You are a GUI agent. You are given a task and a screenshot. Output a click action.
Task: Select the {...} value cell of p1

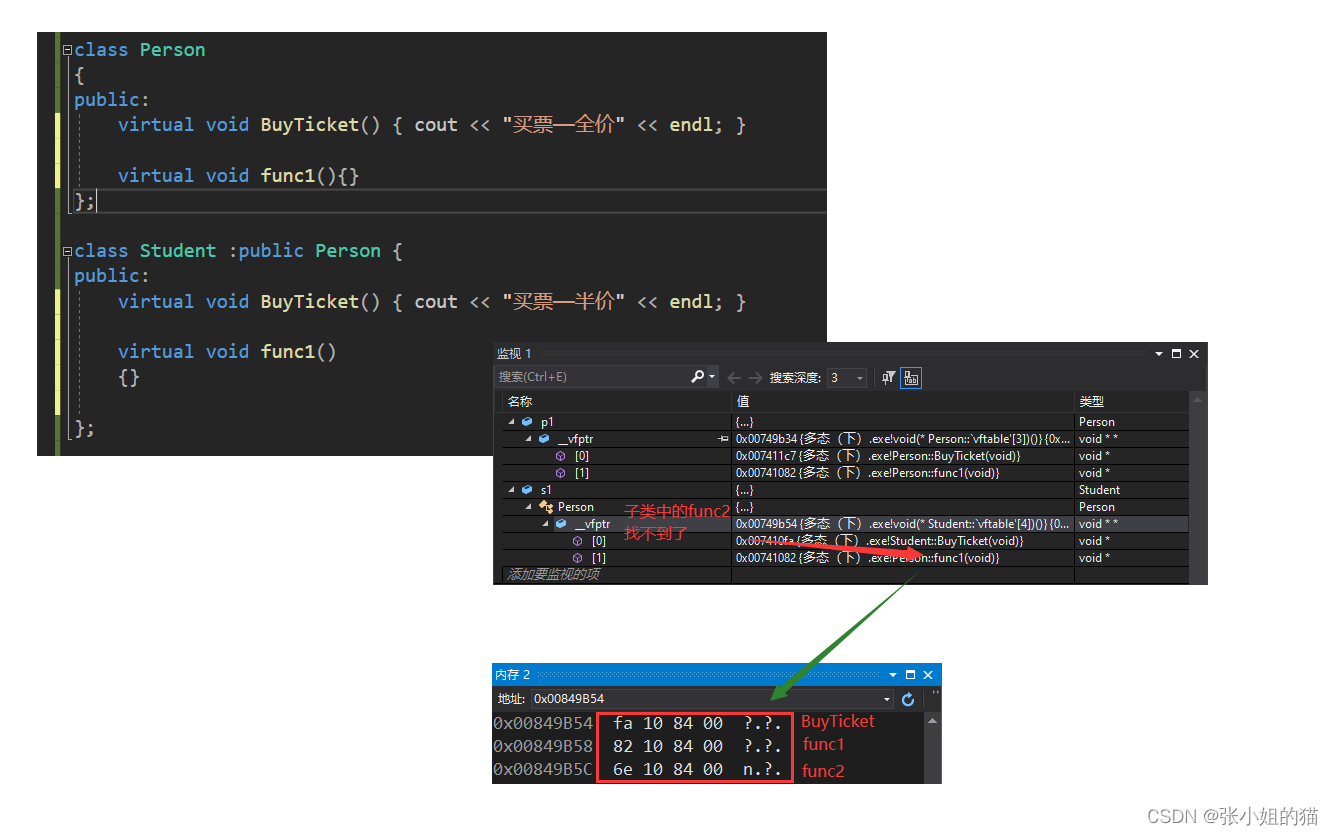(x=745, y=422)
